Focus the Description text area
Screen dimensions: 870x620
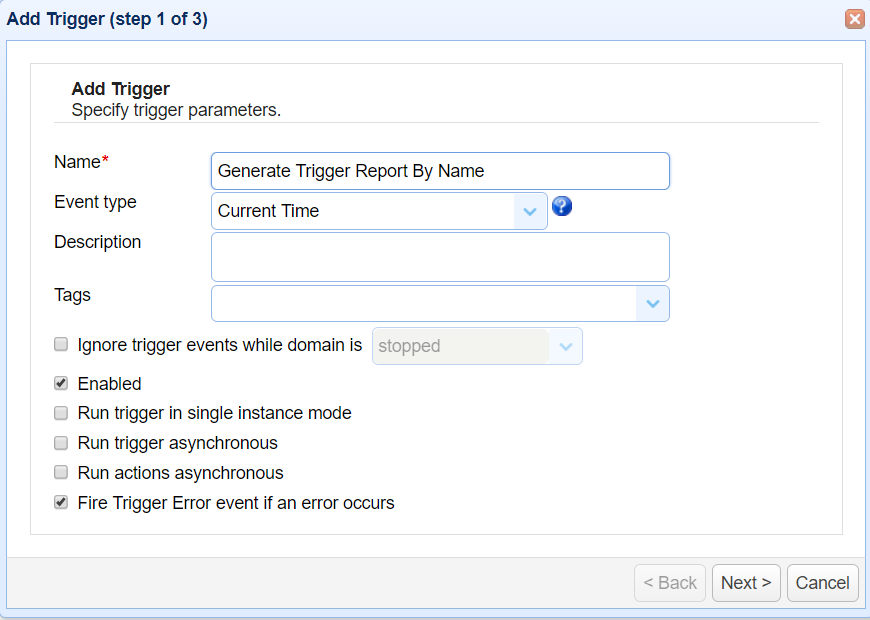[440, 257]
